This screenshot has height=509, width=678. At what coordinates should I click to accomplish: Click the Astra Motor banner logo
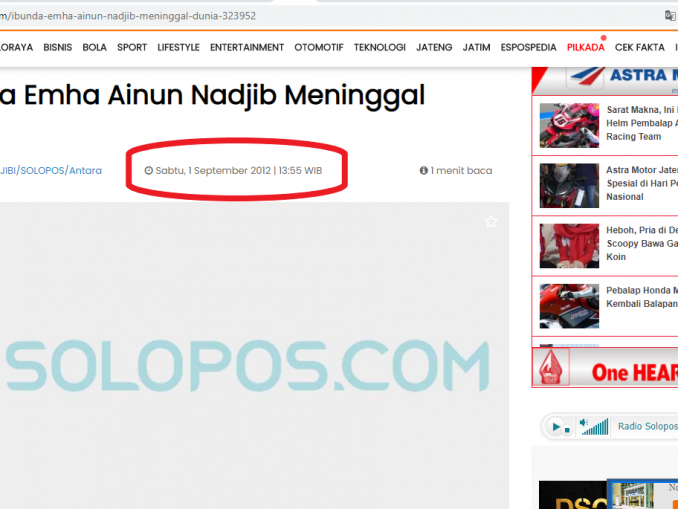(605, 80)
